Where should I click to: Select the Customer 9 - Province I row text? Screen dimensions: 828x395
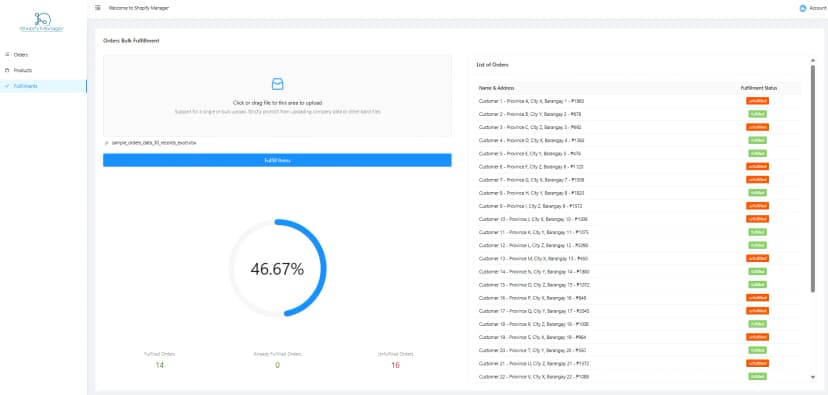530,206
